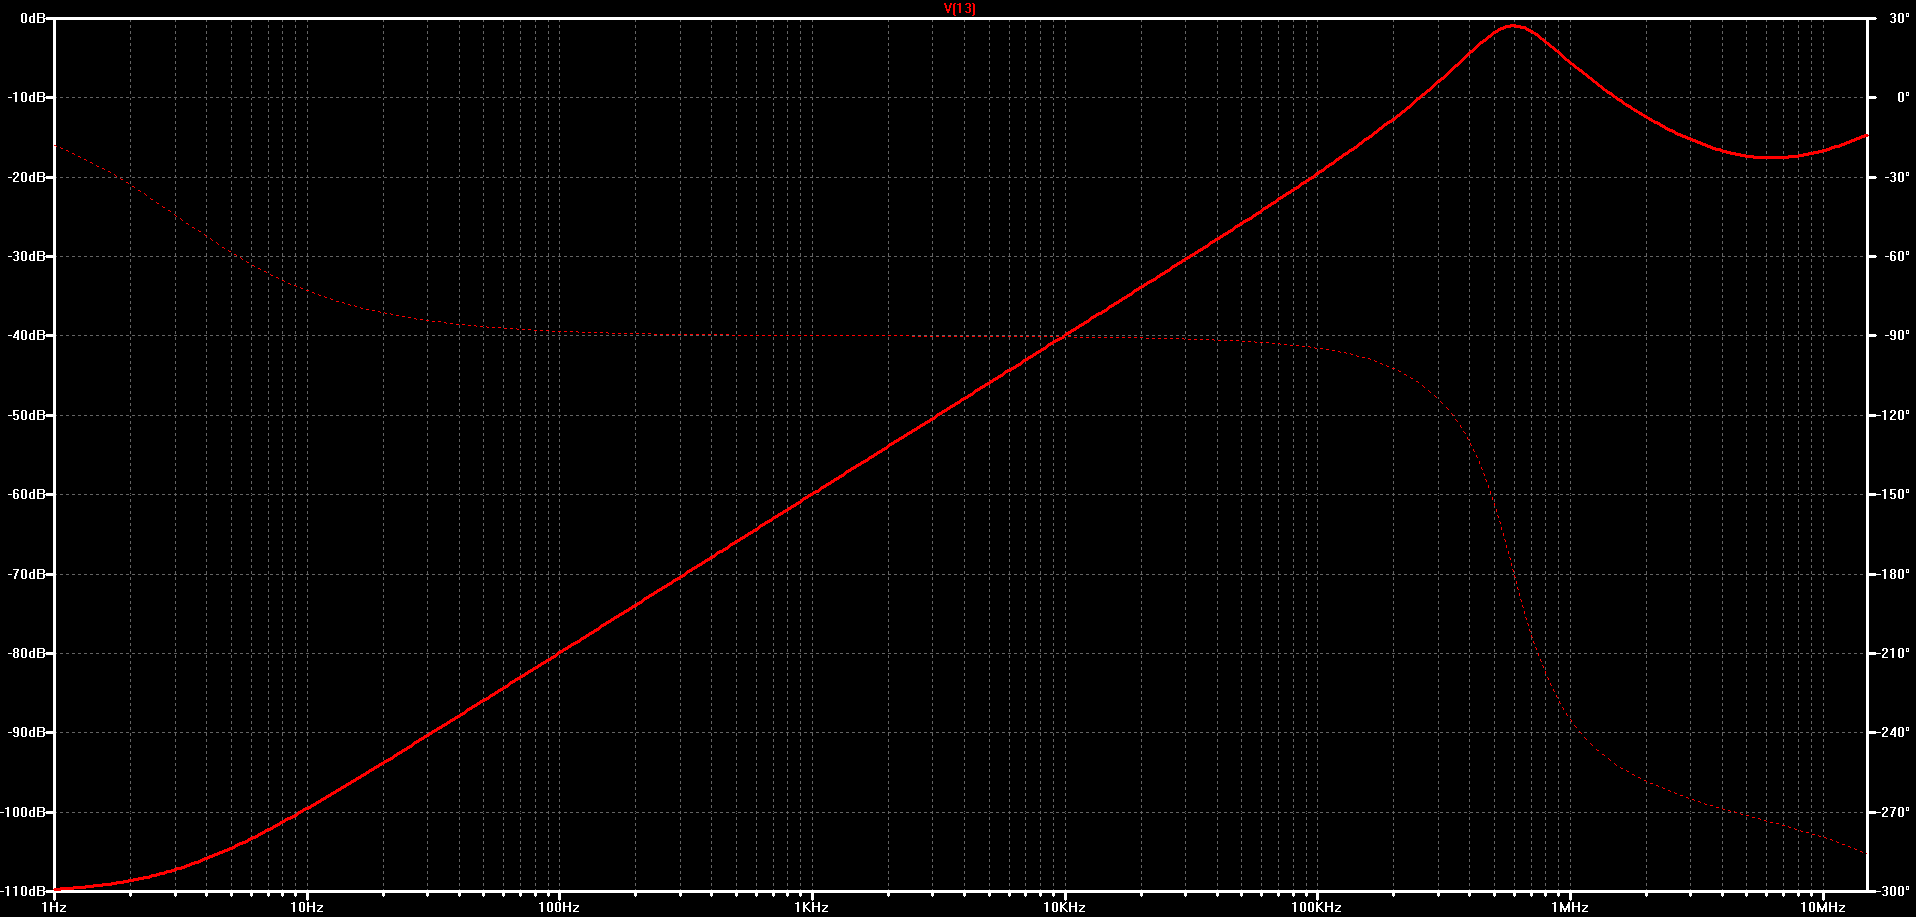This screenshot has width=1916, height=917.
Task: Click the 100KHz frequency axis label
Action: tap(1316, 907)
